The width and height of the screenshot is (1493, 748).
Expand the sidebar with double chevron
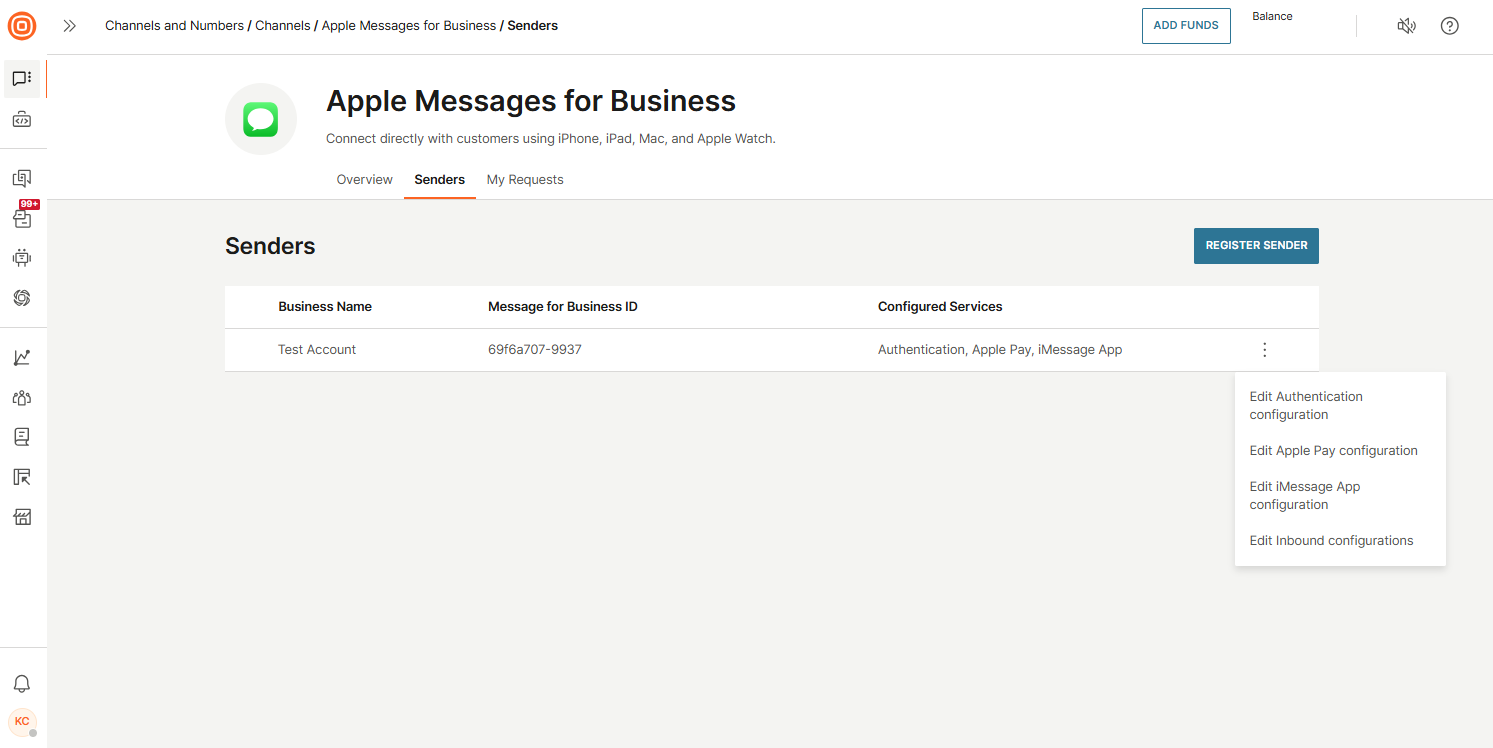pyautogui.click(x=69, y=26)
